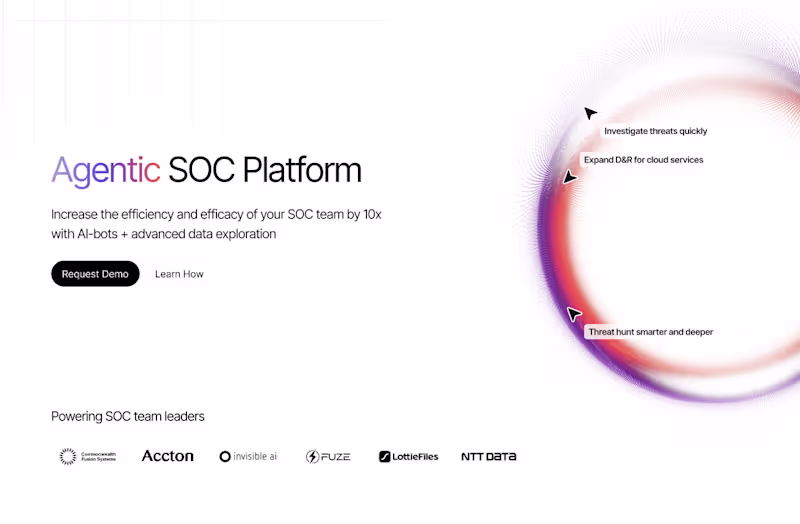The image size is (800, 524).
Task: Click the SOC Platform heading text
Action: coord(265,170)
